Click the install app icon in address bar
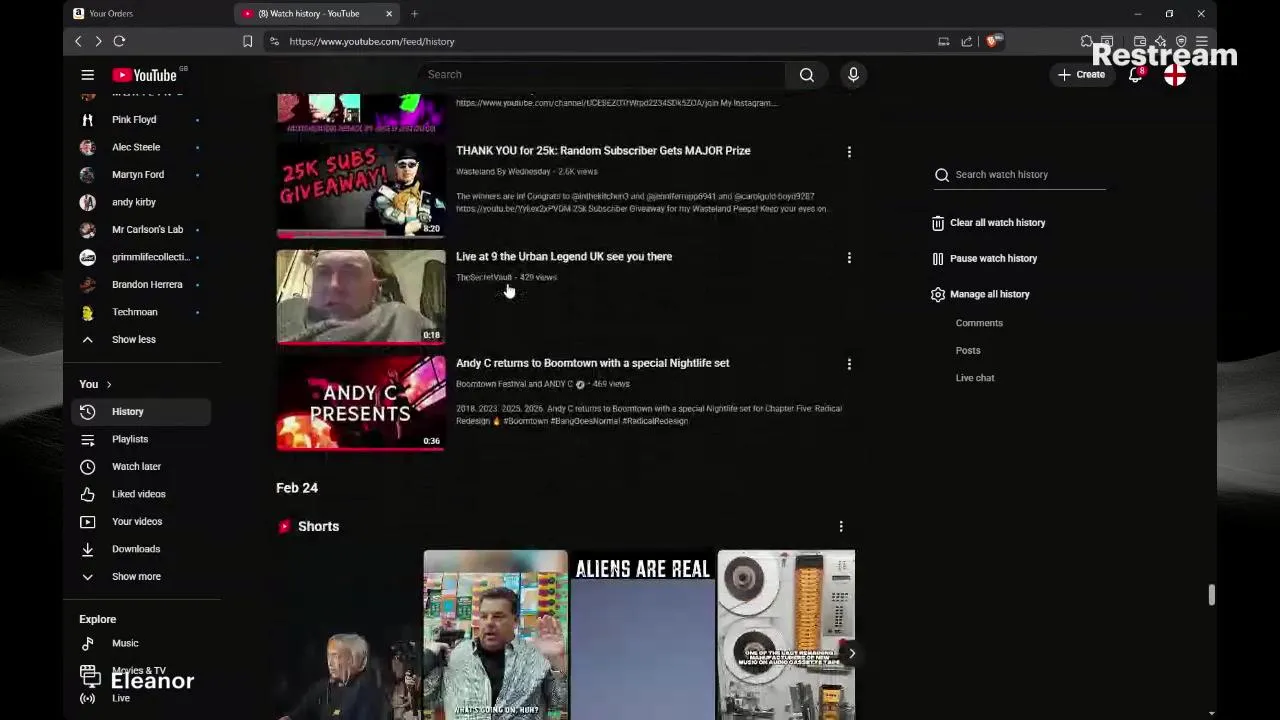This screenshot has width=1280, height=720. [x=943, y=41]
